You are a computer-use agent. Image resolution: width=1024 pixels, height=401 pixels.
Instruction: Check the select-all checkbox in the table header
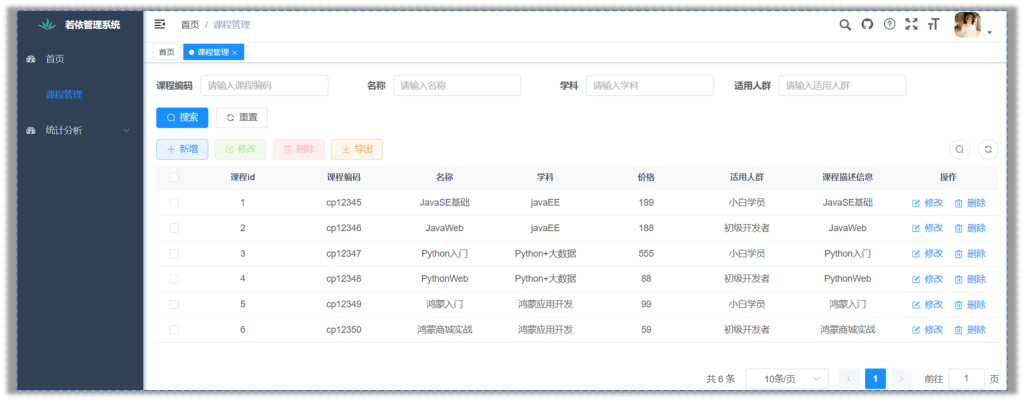[174, 177]
